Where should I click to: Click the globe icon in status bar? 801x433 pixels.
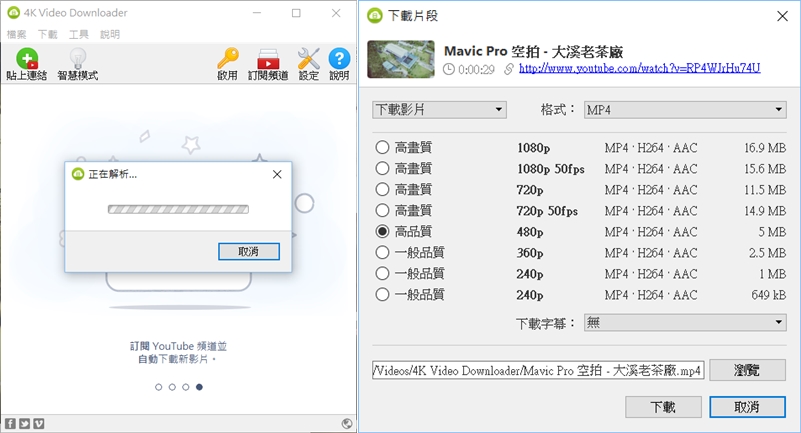point(347,423)
